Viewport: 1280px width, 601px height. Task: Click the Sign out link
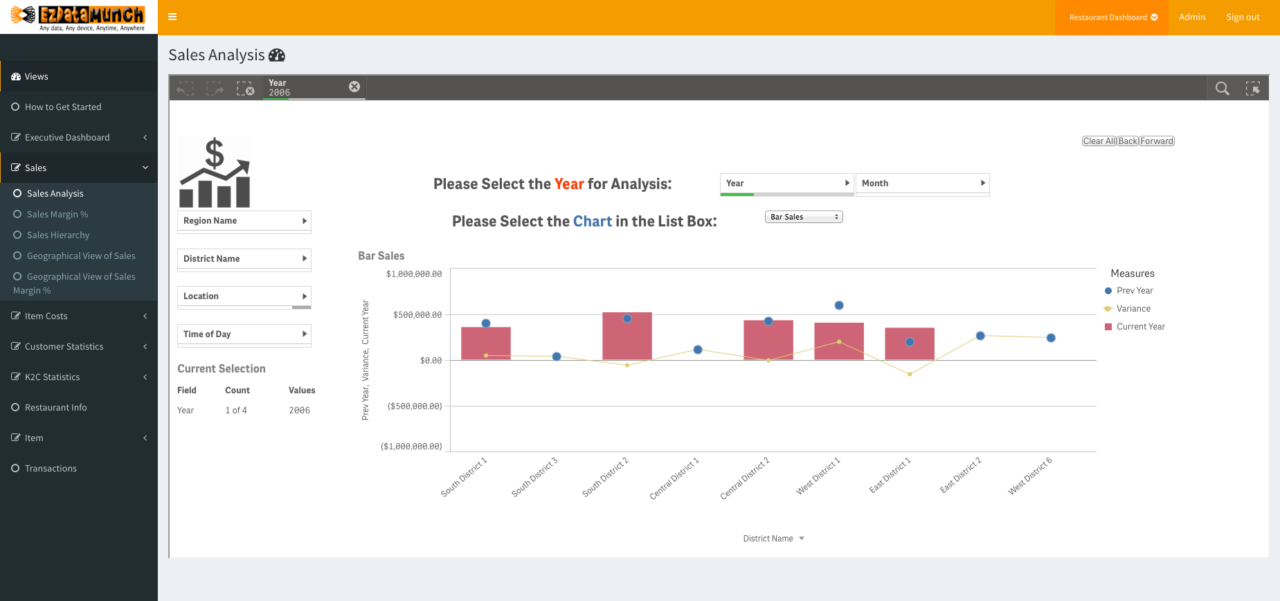point(1242,16)
